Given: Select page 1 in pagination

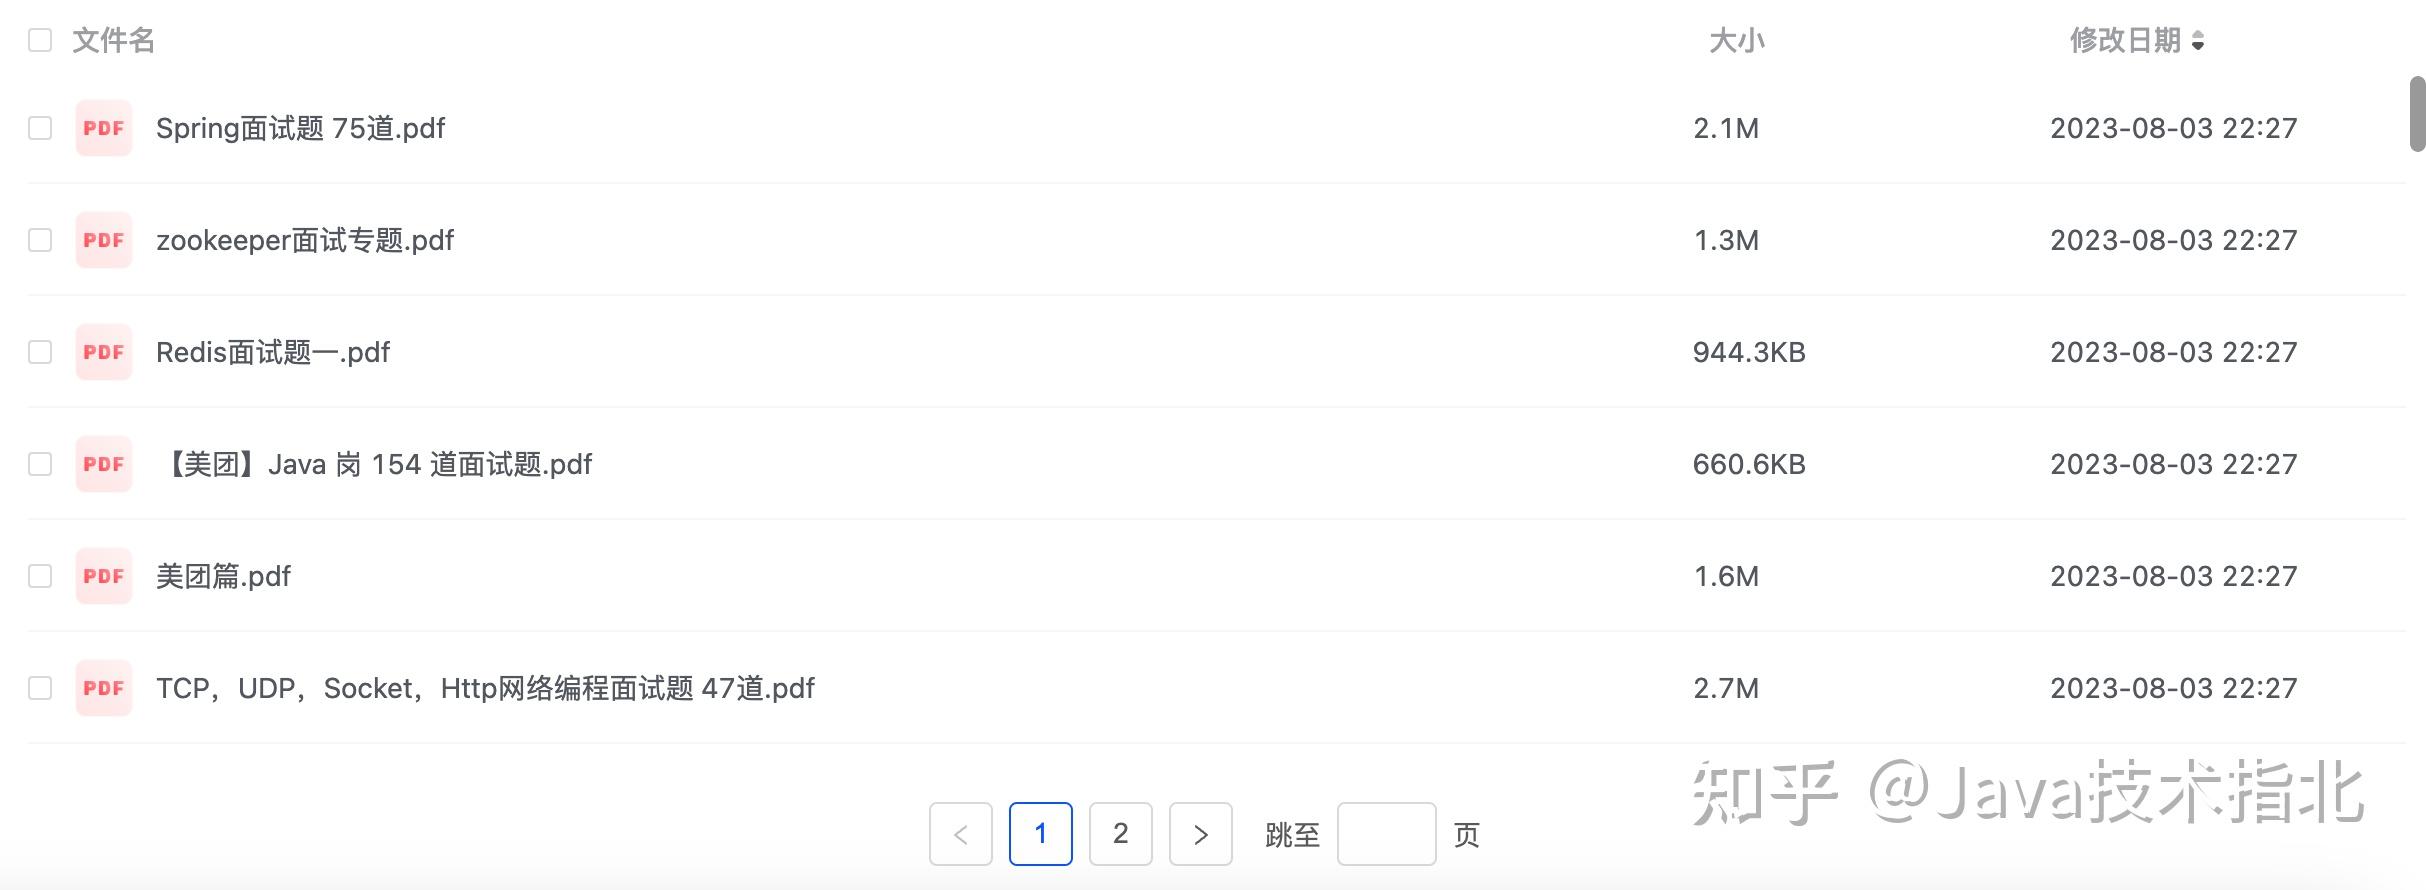Looking at the screenshot, I should [x=1040, y=834].
